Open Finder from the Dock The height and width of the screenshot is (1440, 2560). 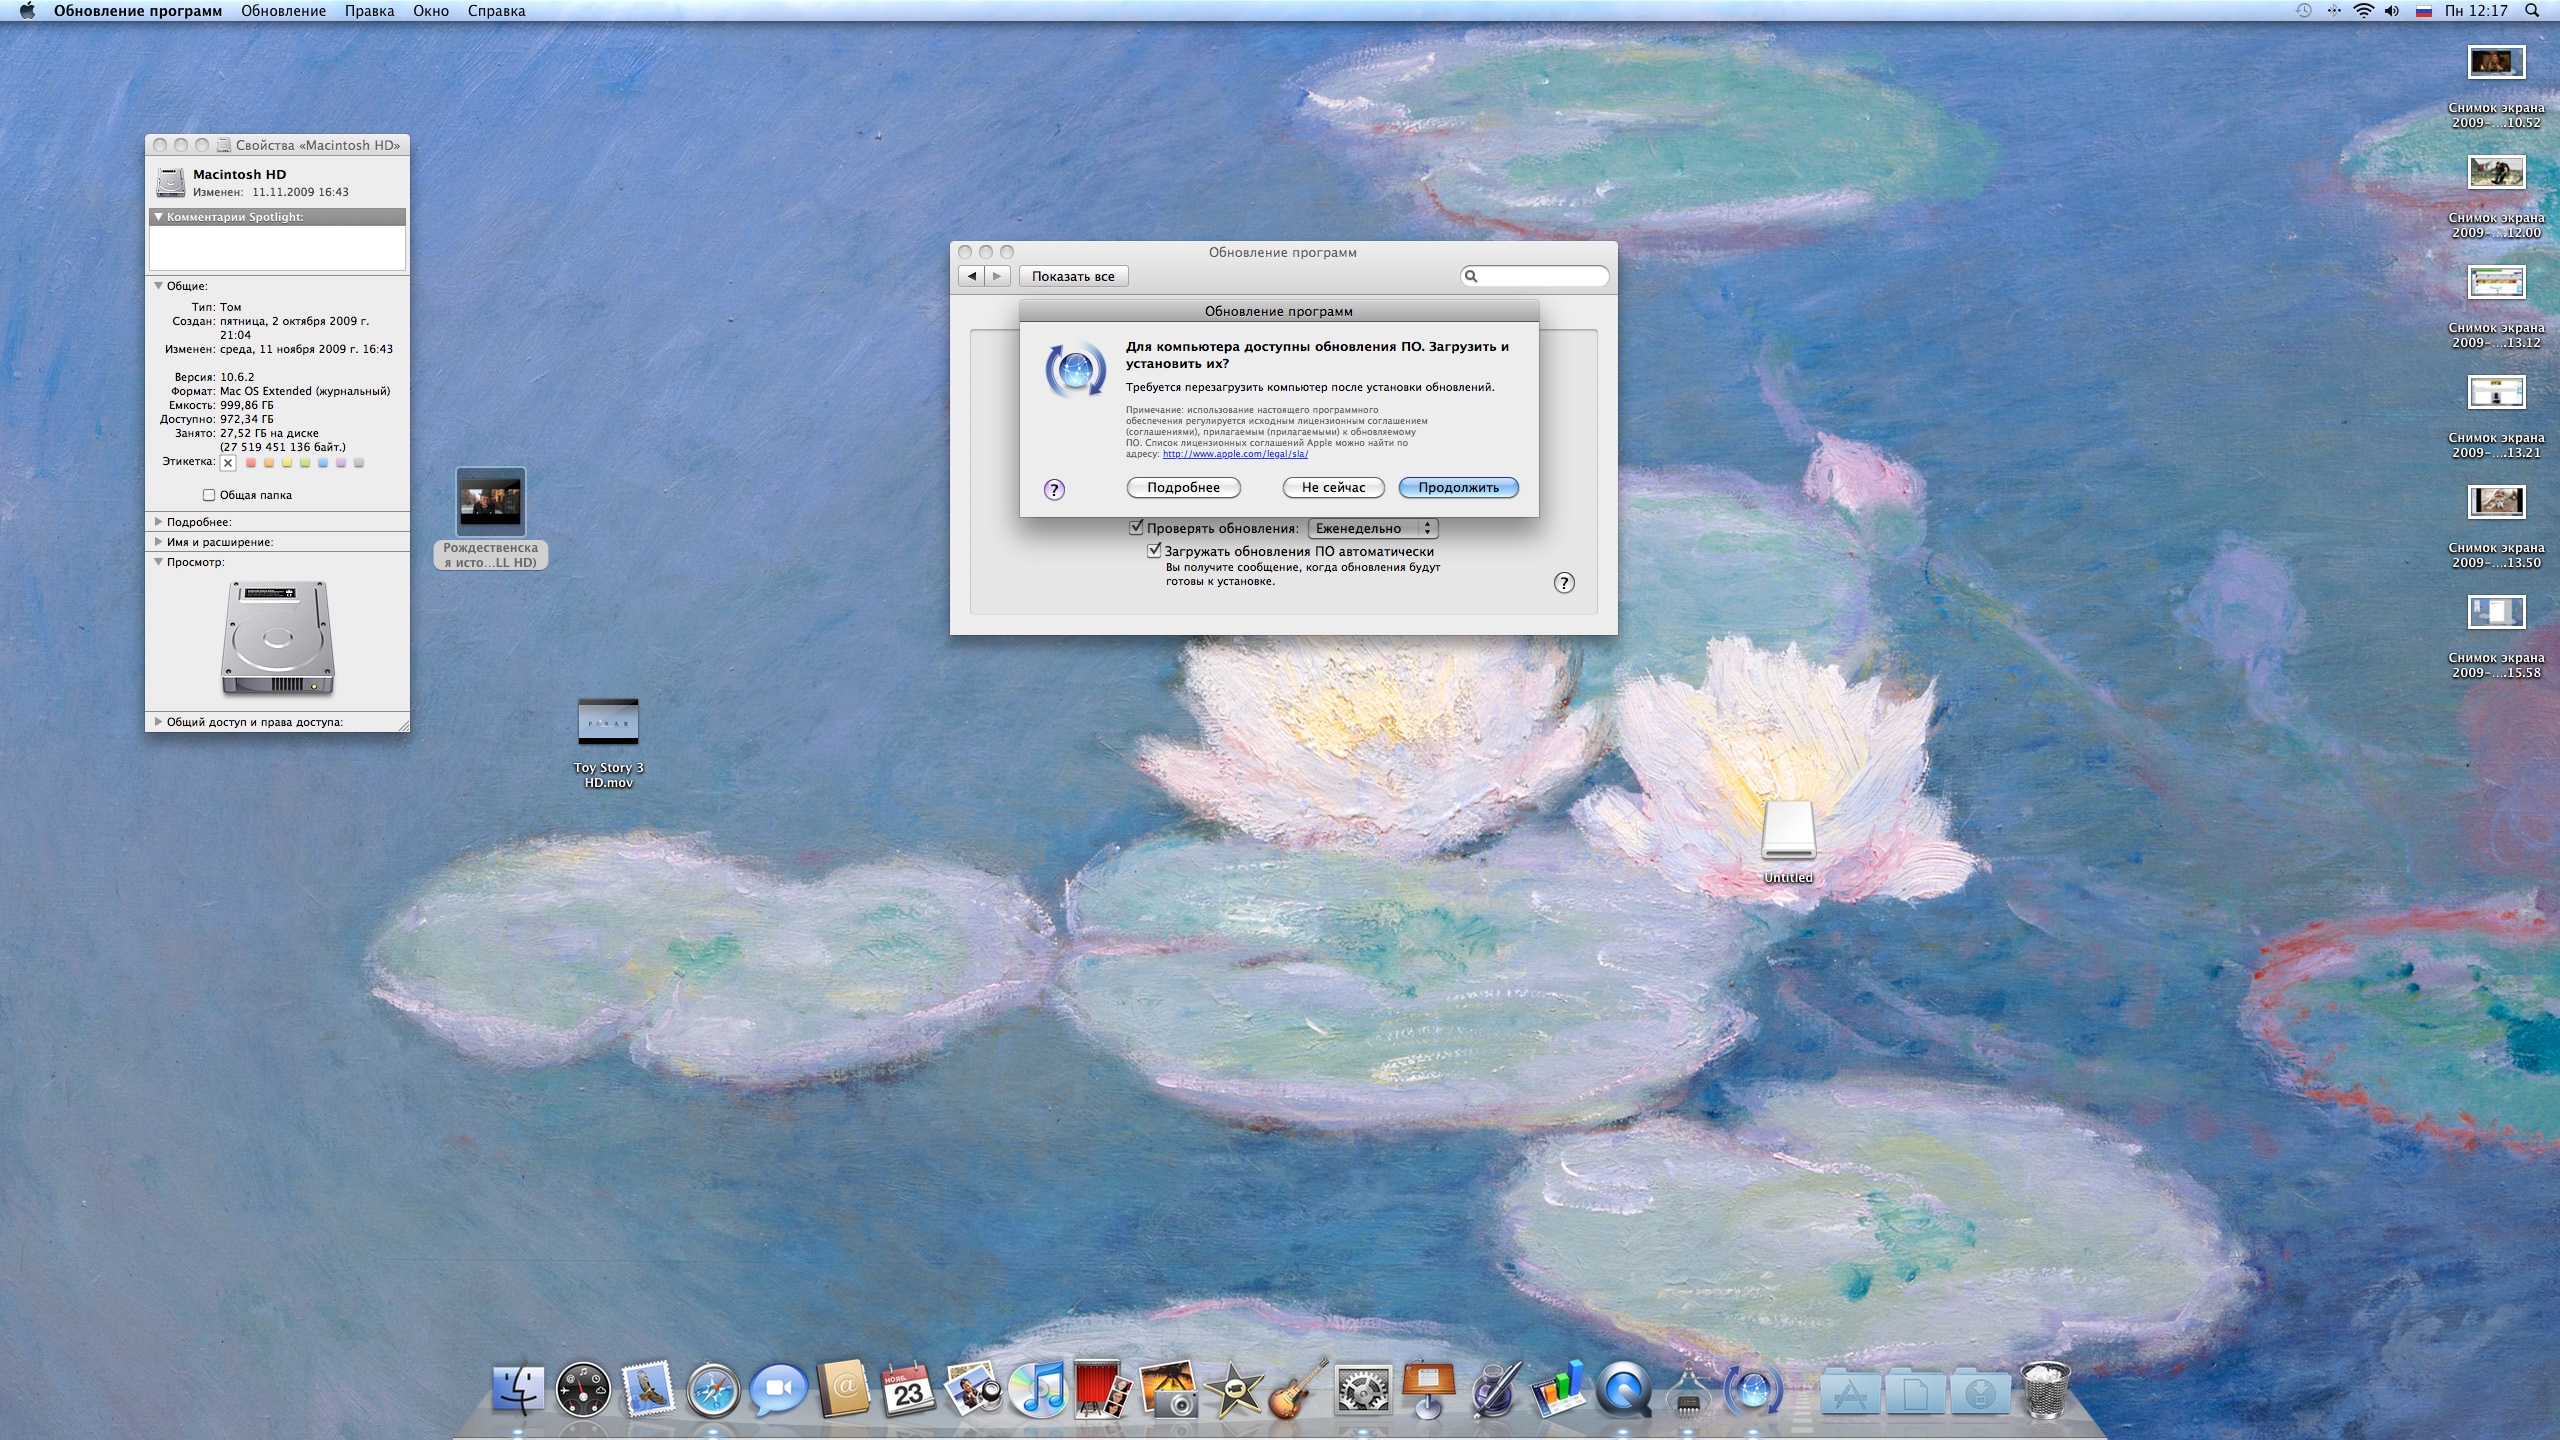point(518,1390)
